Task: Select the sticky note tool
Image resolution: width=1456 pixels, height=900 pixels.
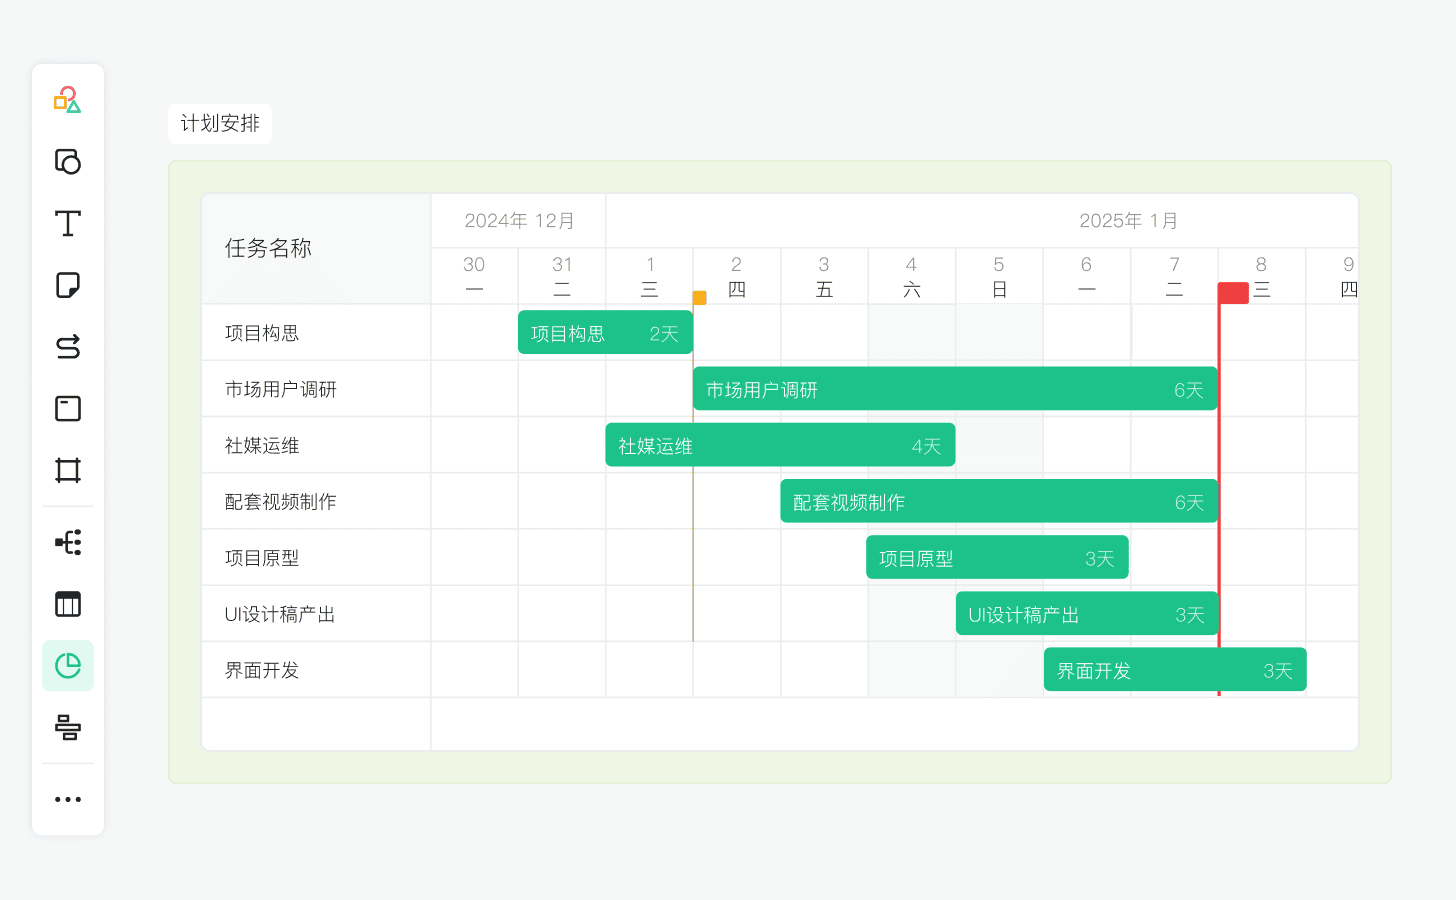Action: pyautogui.click(x=67, y=286)
